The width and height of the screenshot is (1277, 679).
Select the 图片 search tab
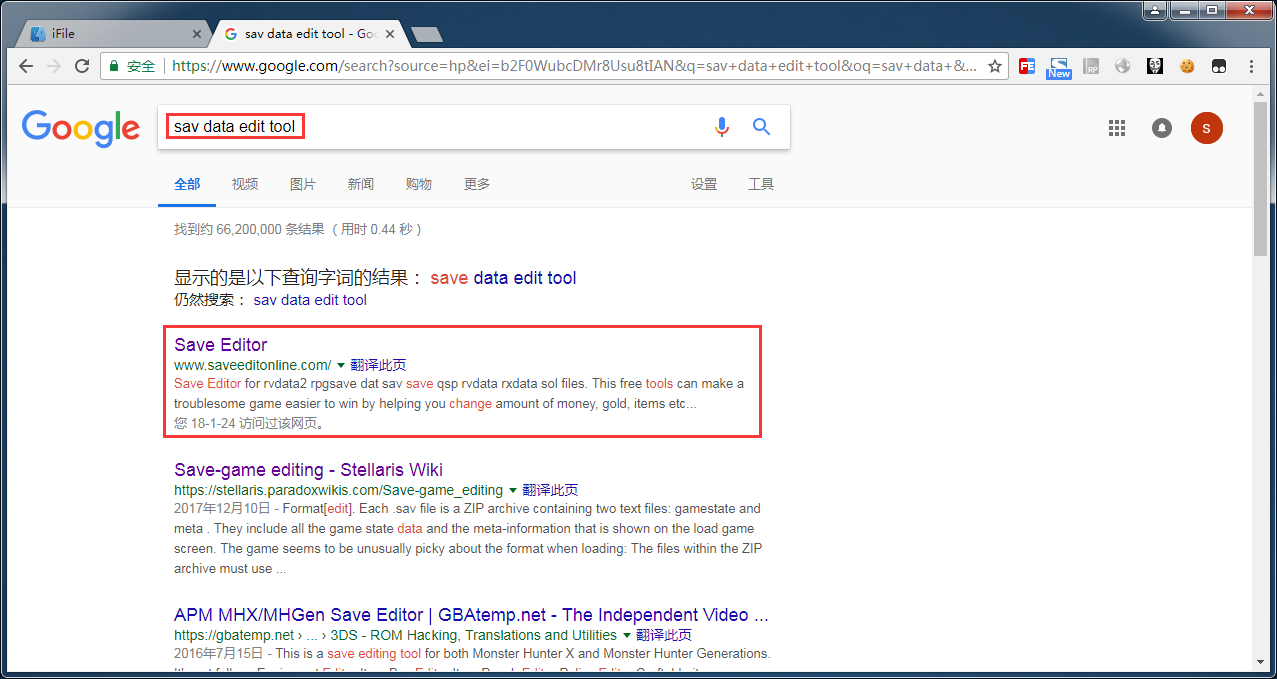[302, 184]
